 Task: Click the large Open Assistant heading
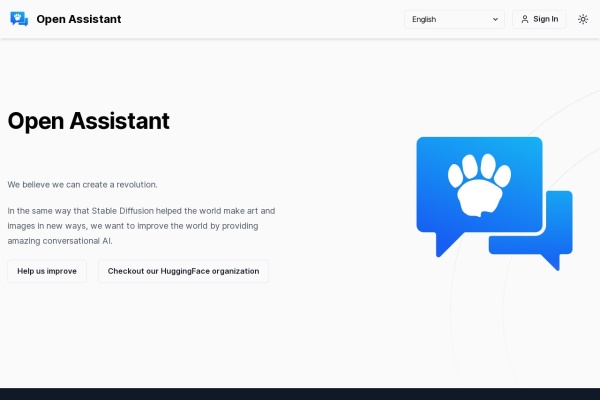[88, 121]
